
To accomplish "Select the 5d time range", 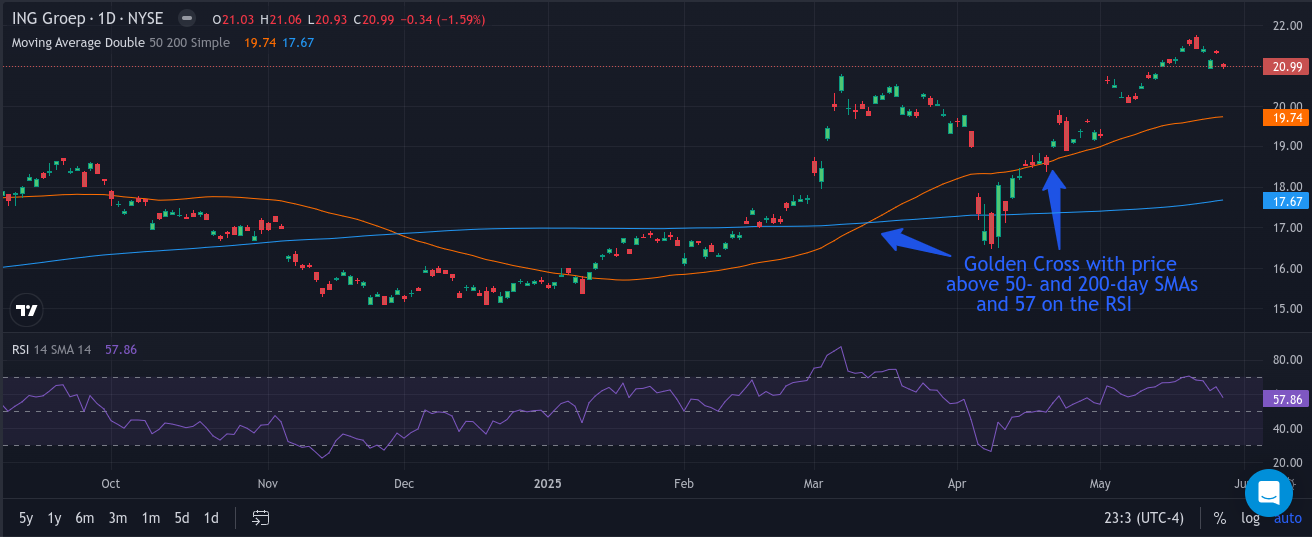I will 182,518.
